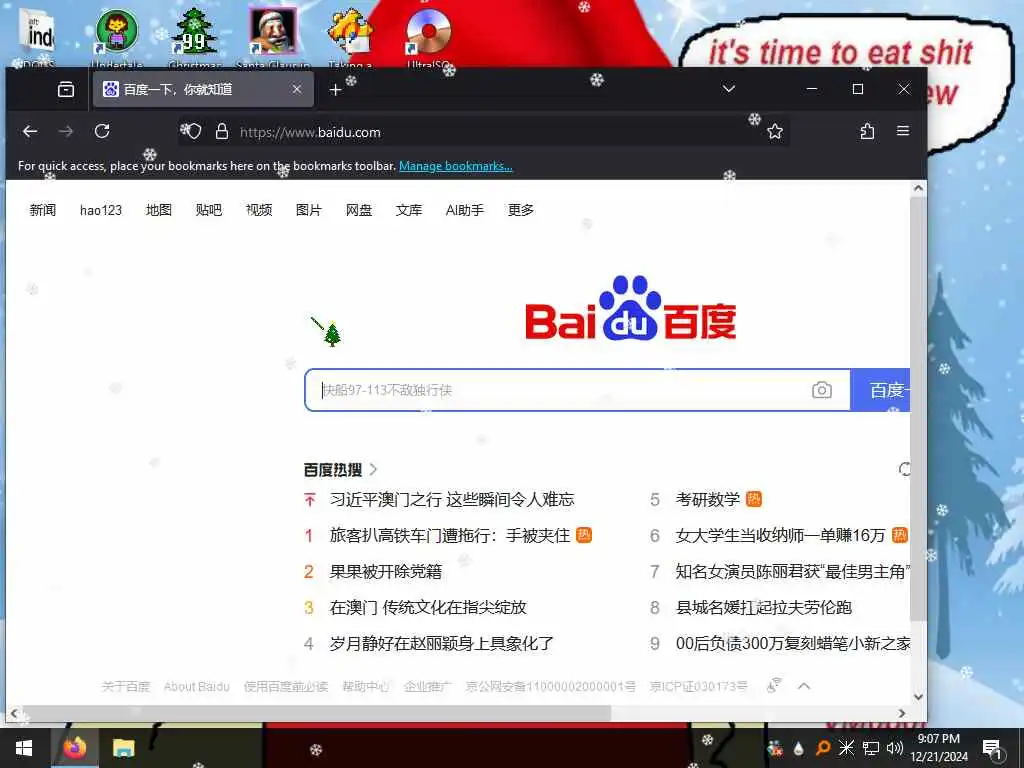The image size is (1024, 768).
Task: Expand the 百度热搜 arrow chevron
Action: coord(374,469)
